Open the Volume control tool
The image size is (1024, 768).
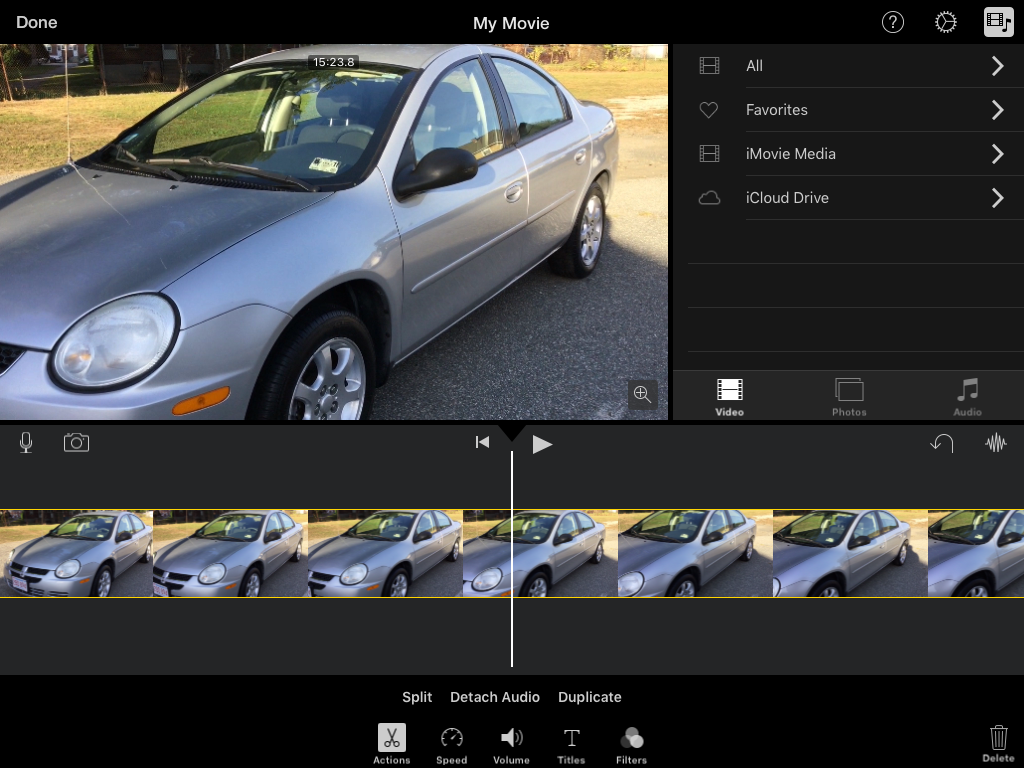(511, 744)
